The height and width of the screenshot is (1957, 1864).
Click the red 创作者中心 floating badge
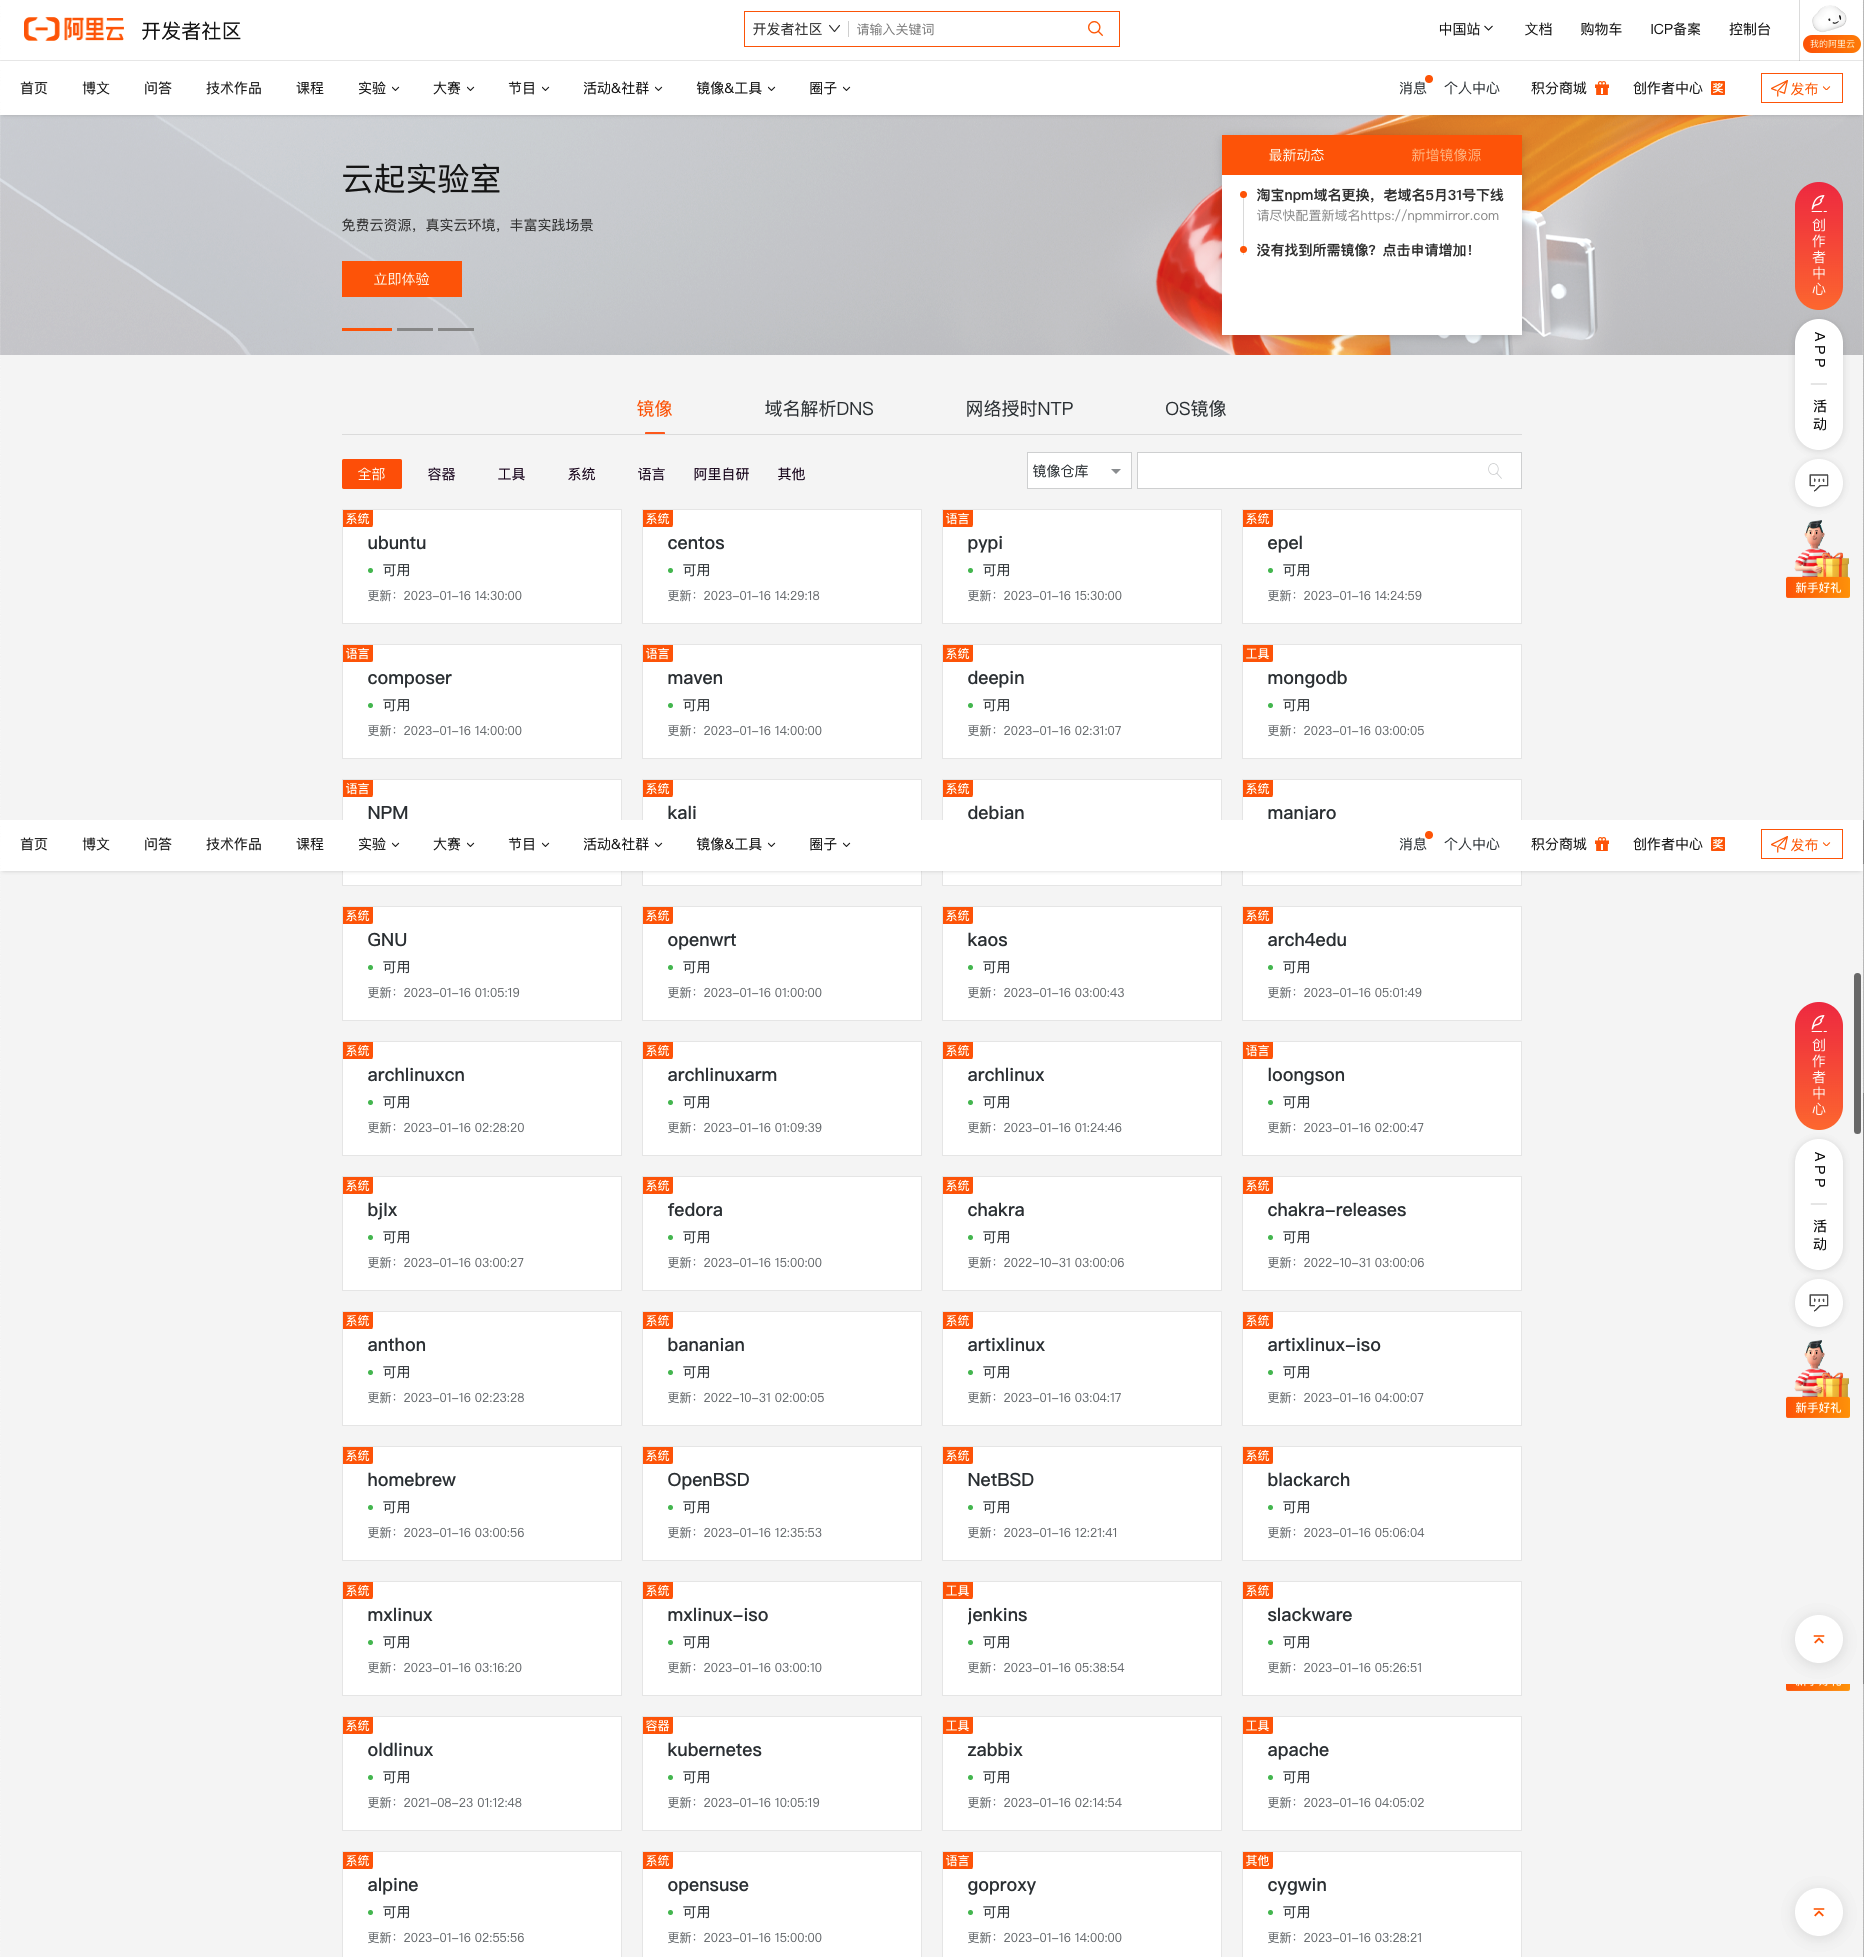pos(1818,246)
